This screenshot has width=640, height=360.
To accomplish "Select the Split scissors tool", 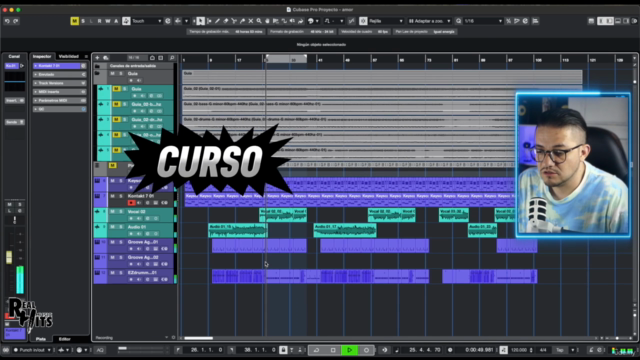I will [234, 21].
